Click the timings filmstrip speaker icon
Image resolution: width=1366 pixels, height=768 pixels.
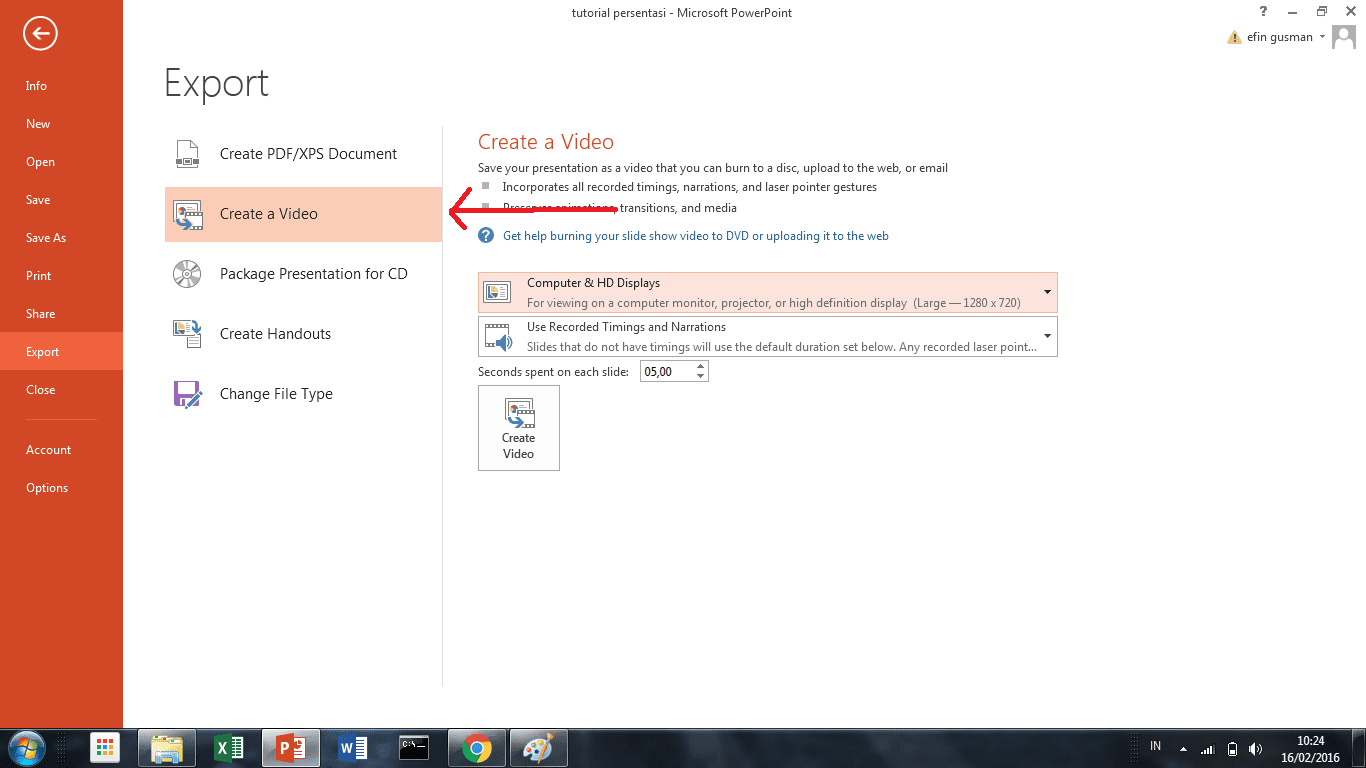coord(497,337)
